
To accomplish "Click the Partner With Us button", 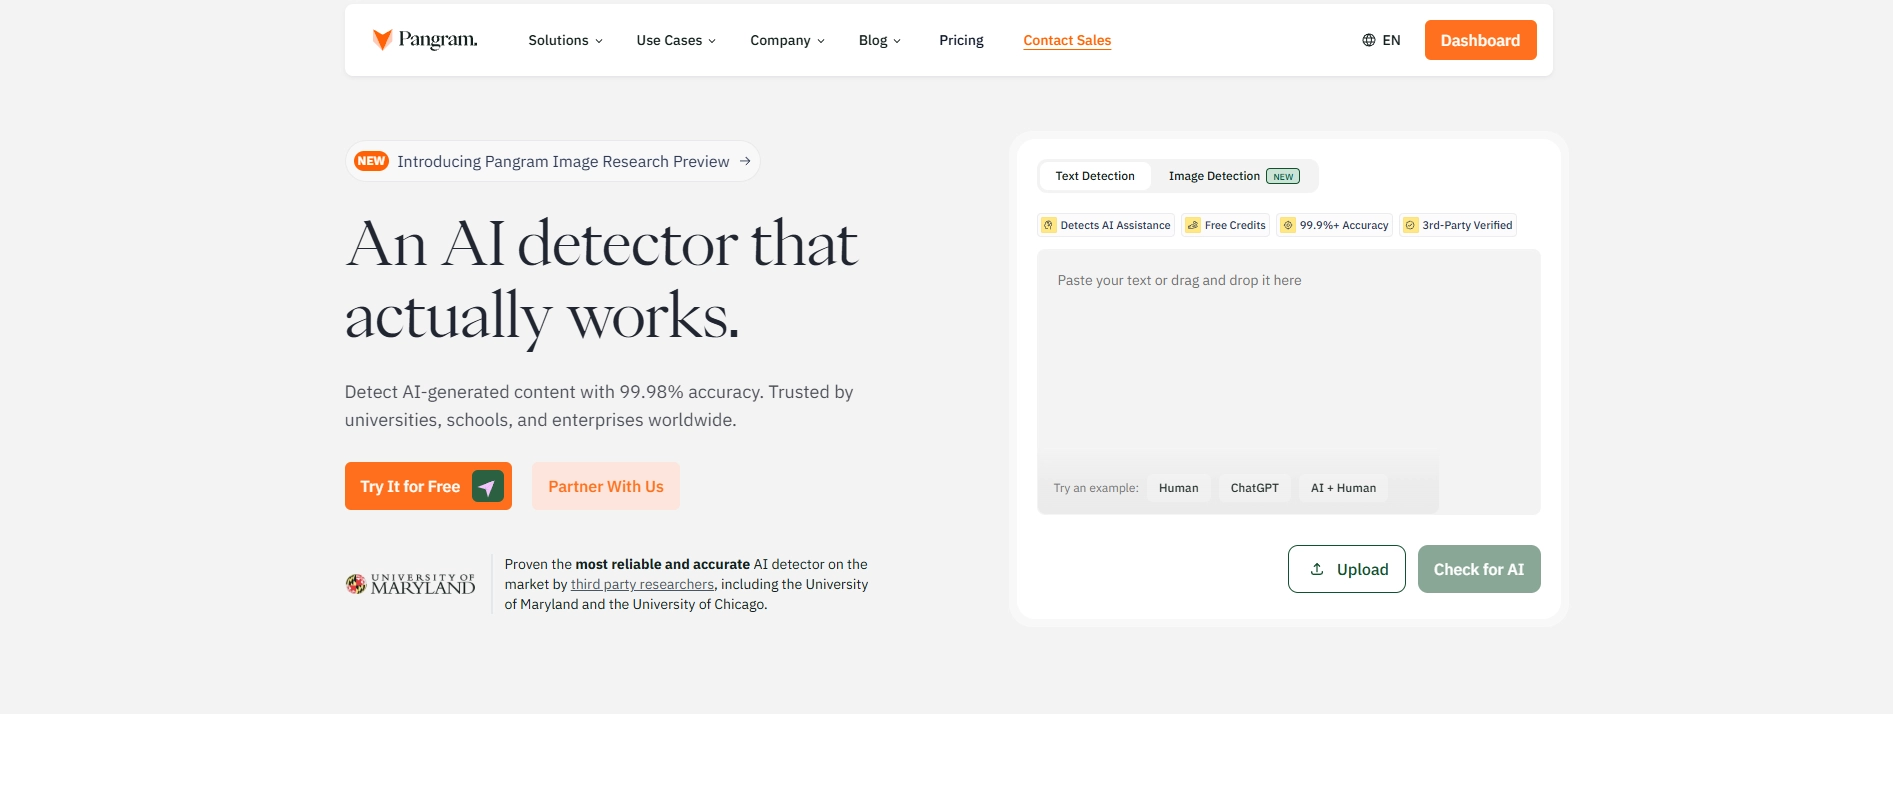I will click(x=606, y=486).
